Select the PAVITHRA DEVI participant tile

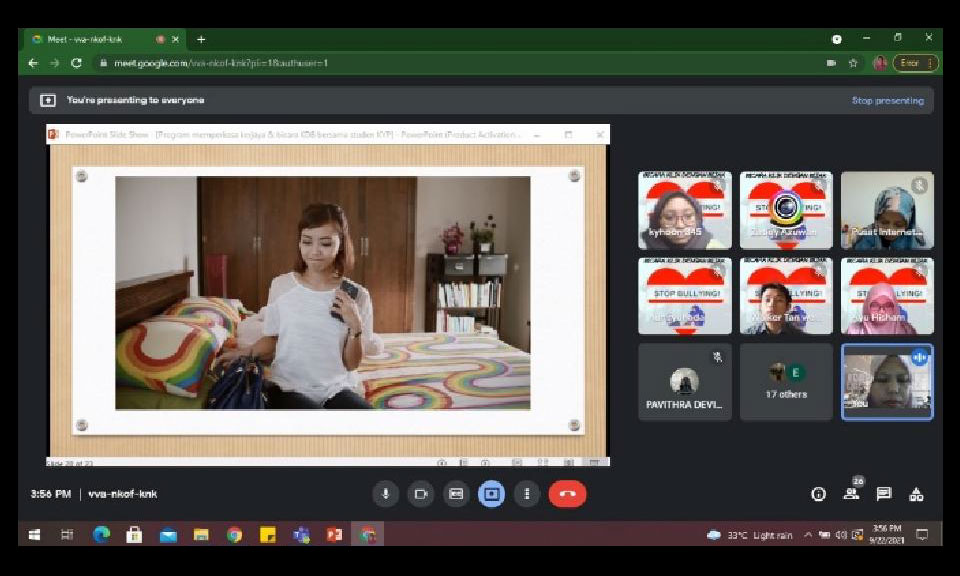click(684, 382)
